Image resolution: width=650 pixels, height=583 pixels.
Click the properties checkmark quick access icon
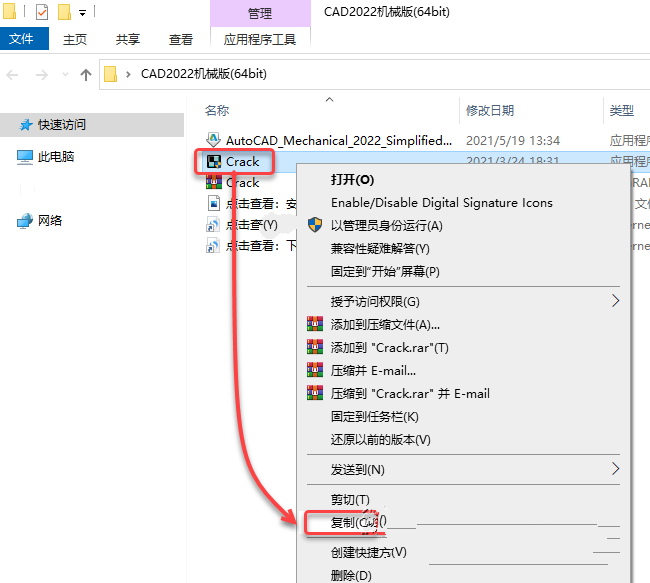click(42, 12)
